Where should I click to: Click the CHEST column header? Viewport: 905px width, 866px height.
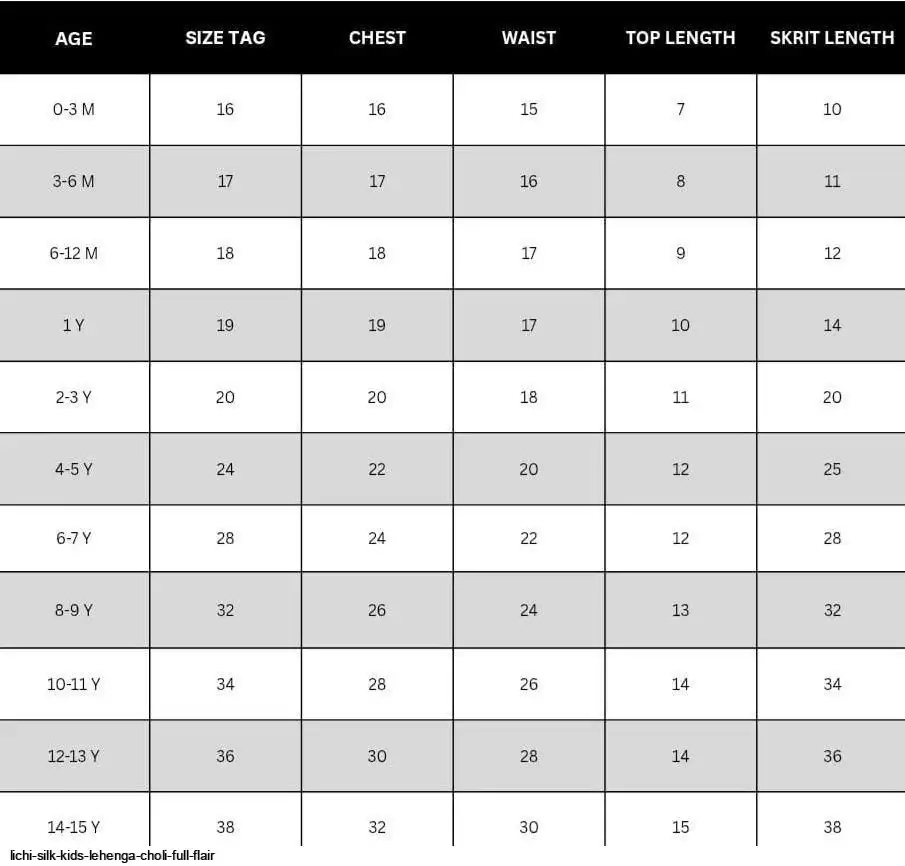[x=377, y=38]
